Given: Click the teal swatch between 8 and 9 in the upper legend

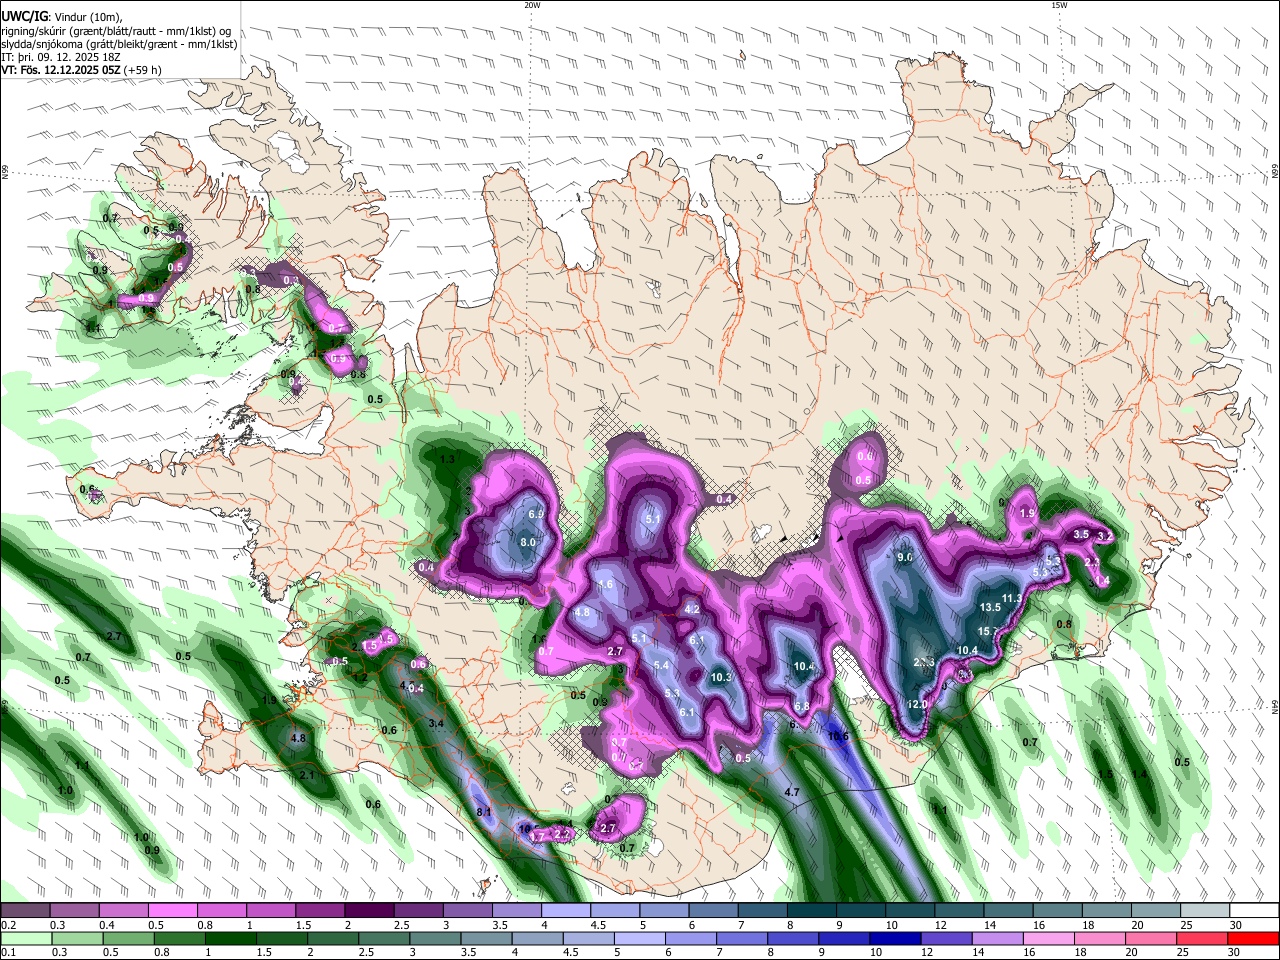Looking at the screenshot, I should click(812, 910).
